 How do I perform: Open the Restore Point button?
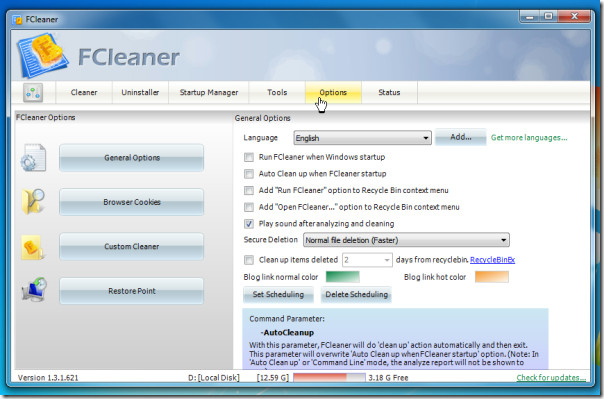[x=131, y=291]
